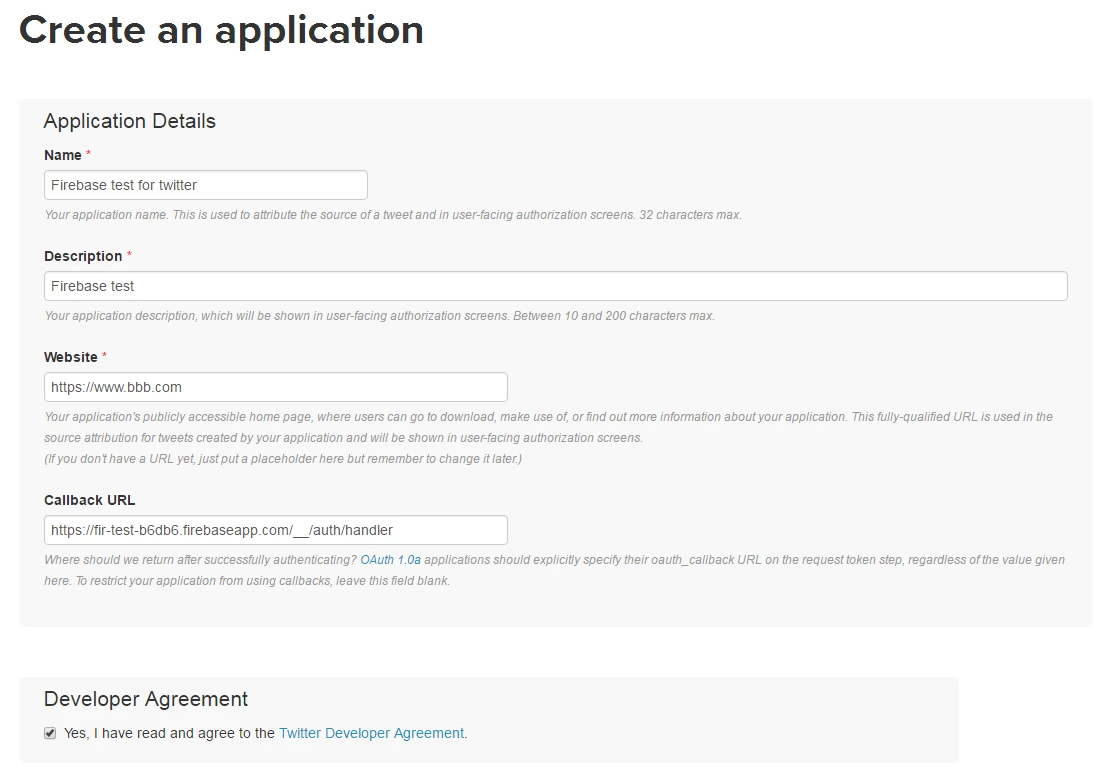Uncheck the Developer Agreement checkbox
The image size is (1117, 771).
click(50, 733)
